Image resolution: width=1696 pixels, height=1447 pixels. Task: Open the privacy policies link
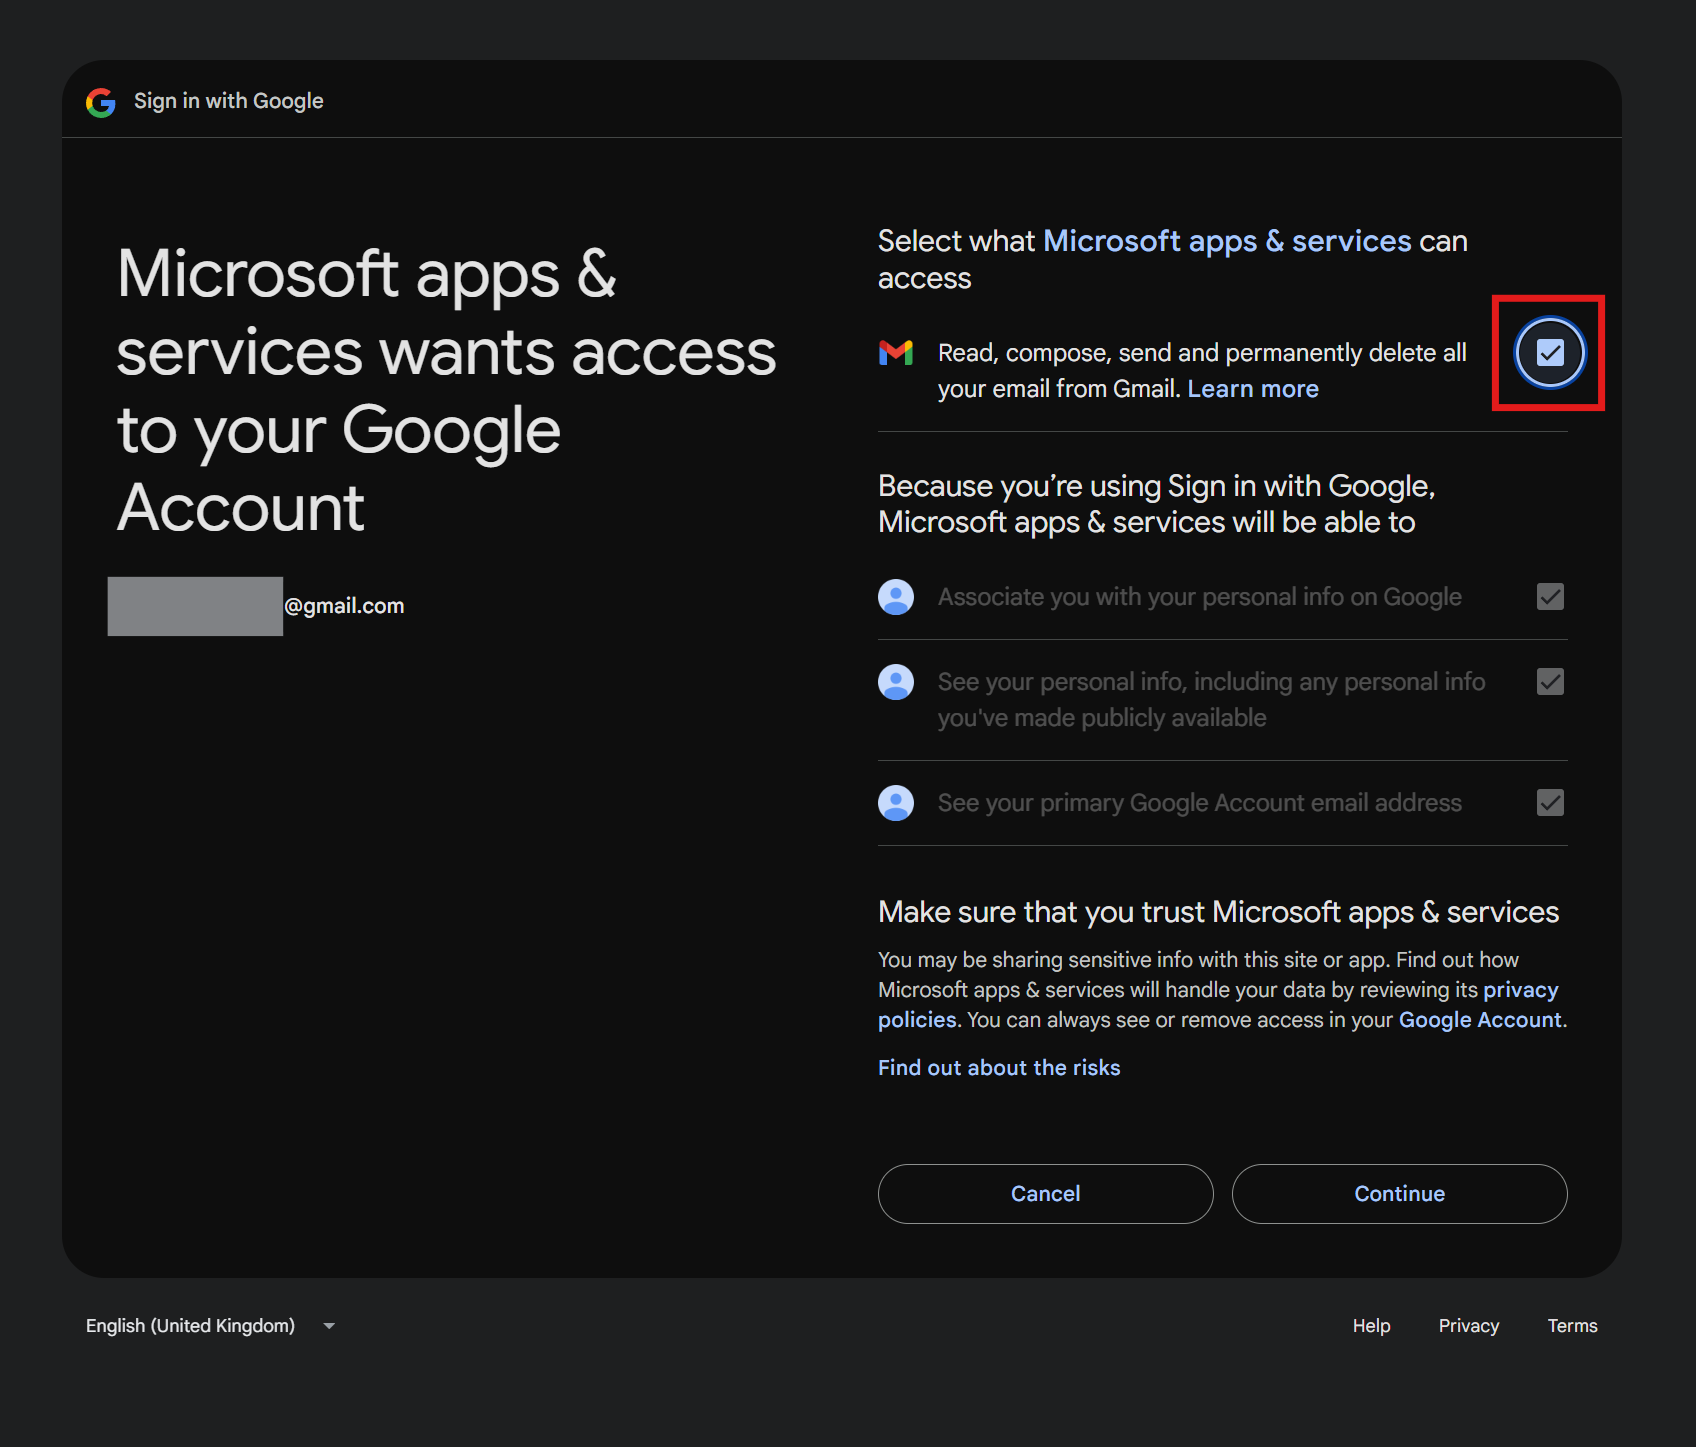click(1218, 1005)
